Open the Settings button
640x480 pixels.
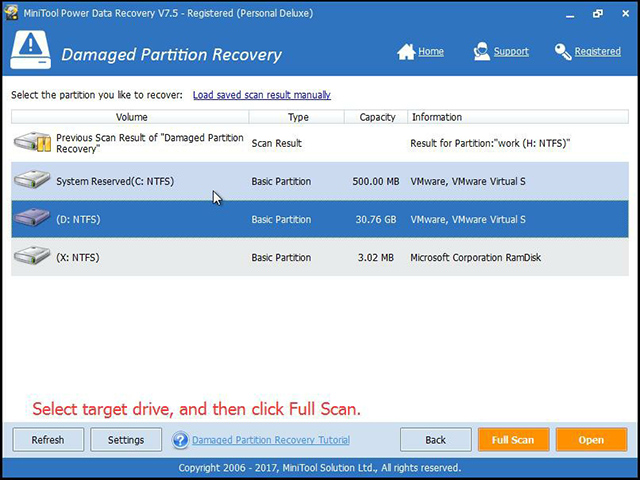[126, 440]
